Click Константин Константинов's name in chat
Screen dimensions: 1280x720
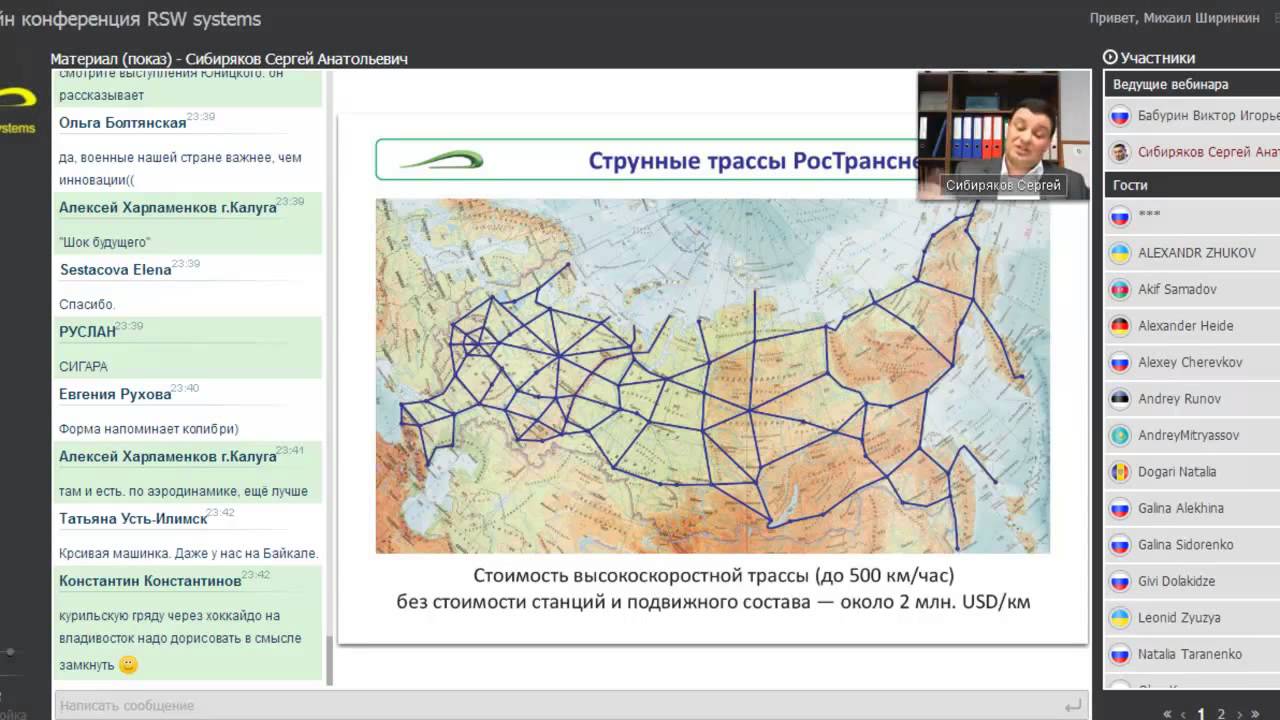(150, 581)
